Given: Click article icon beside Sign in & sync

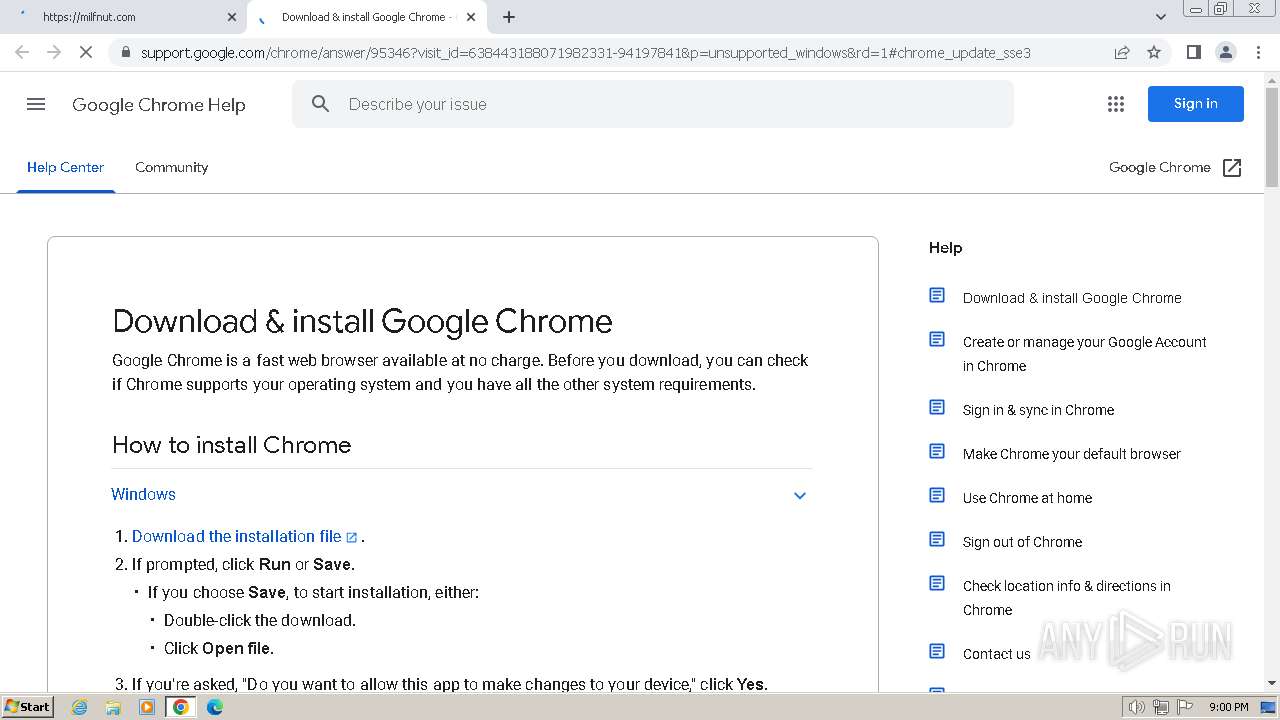Looking at the screenshot, I should (937, 407).
